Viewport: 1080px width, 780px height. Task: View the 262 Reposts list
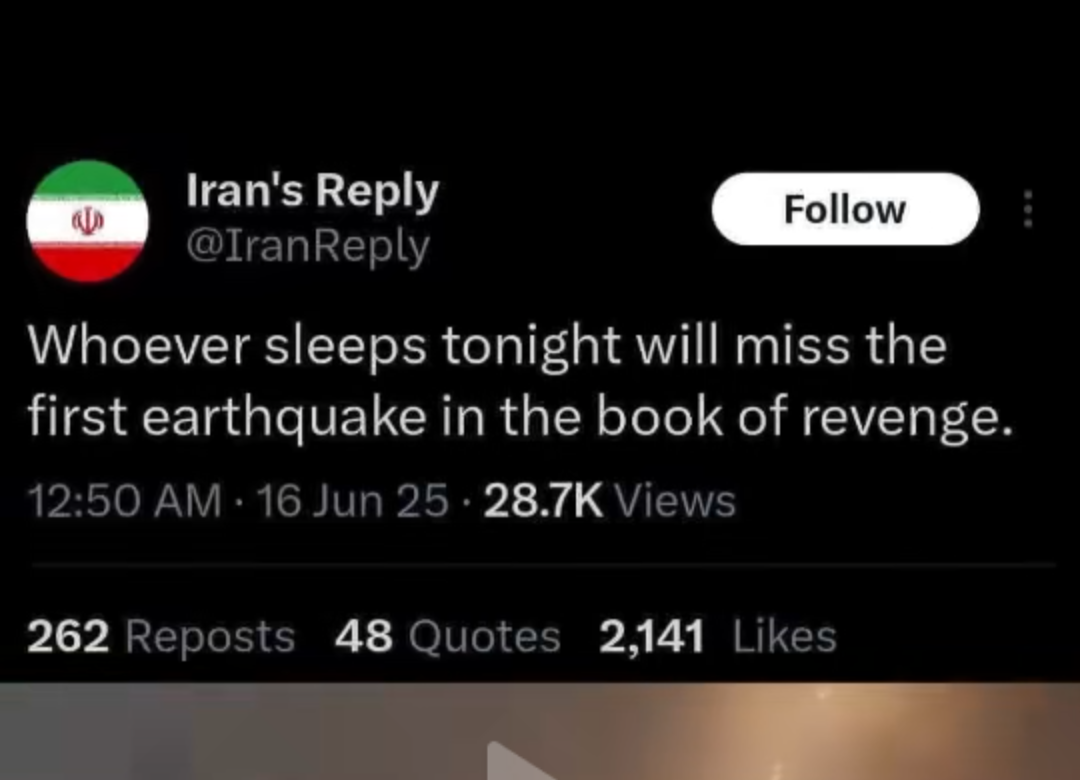pyautogui.click(x=161, y=635)
